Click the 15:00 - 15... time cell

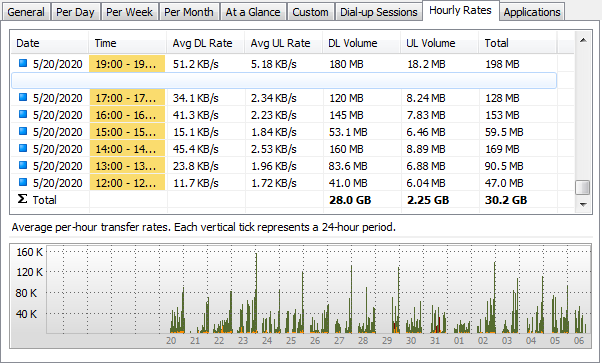(x=127, y=132)
